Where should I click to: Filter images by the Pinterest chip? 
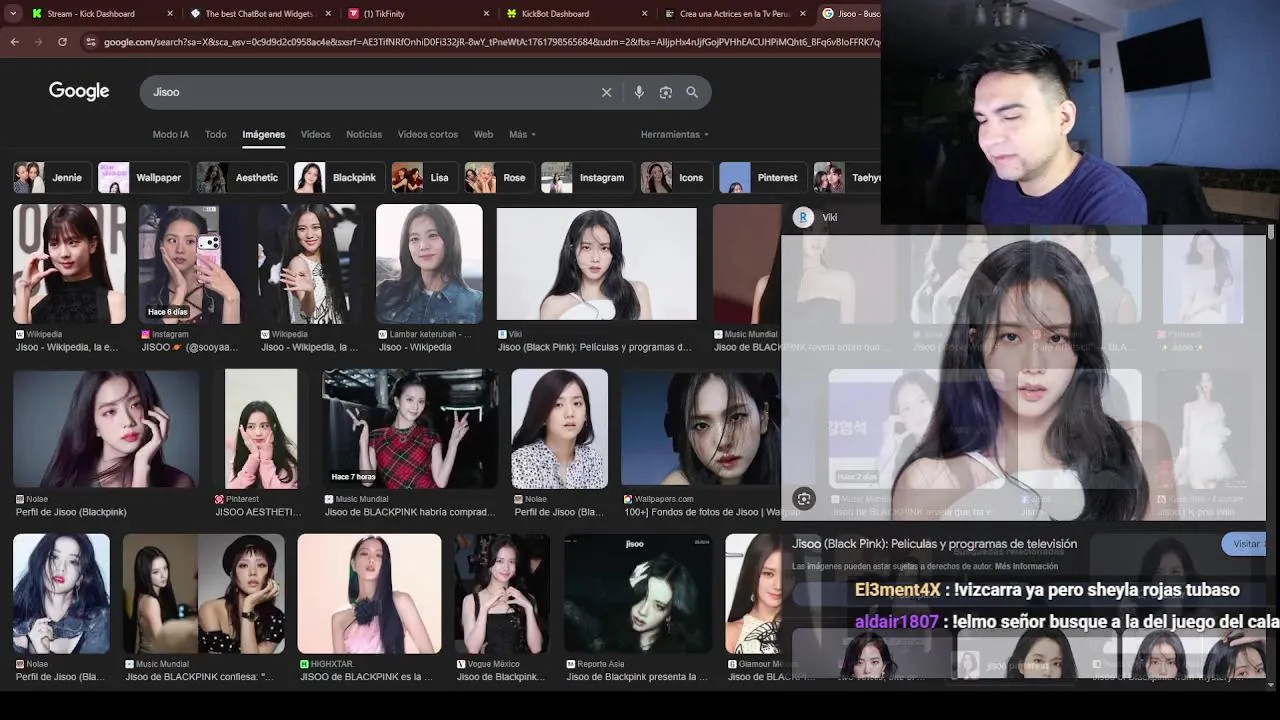(762, 177)
